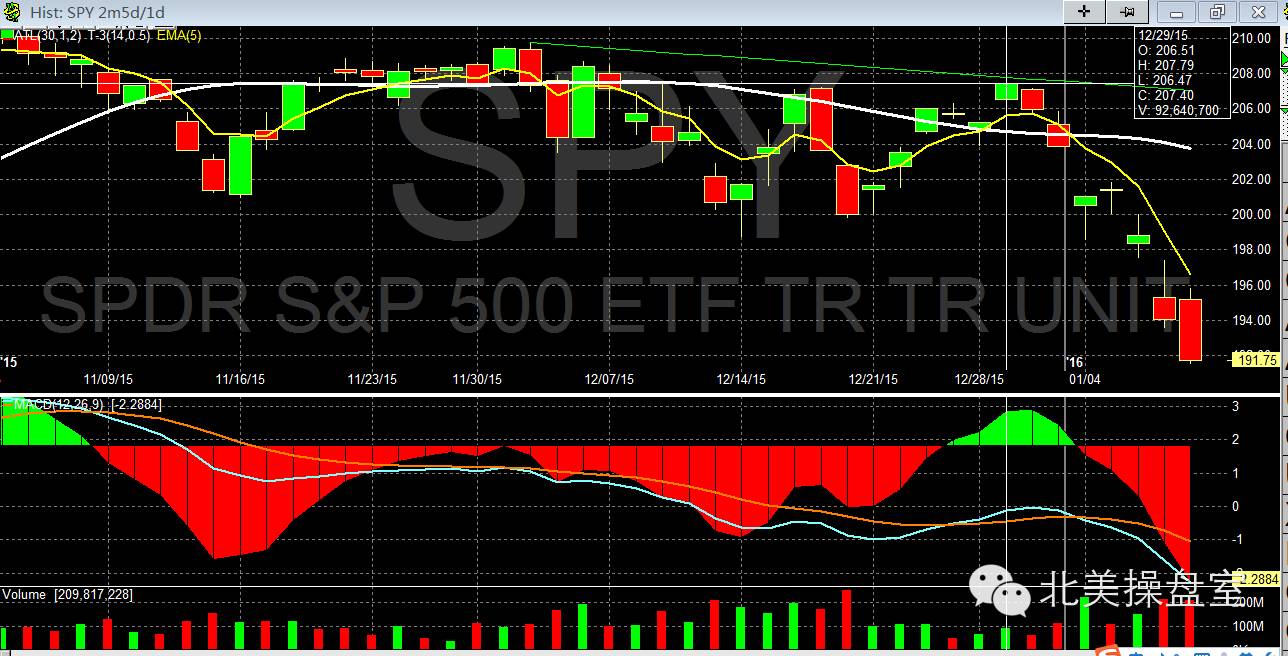Viewport: 1288px width, 656px height.
Task: Select the yellow EMA(5) indicator label
Action: coord(179,35)
